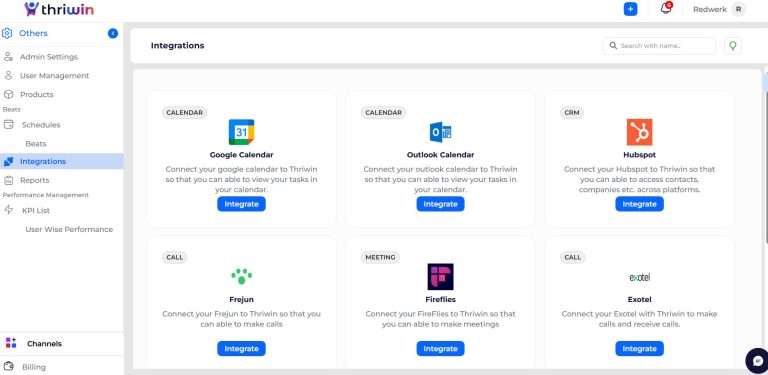Click the Integrations plug icon
This screenshot has height=375, width=768.
(8, 161)
